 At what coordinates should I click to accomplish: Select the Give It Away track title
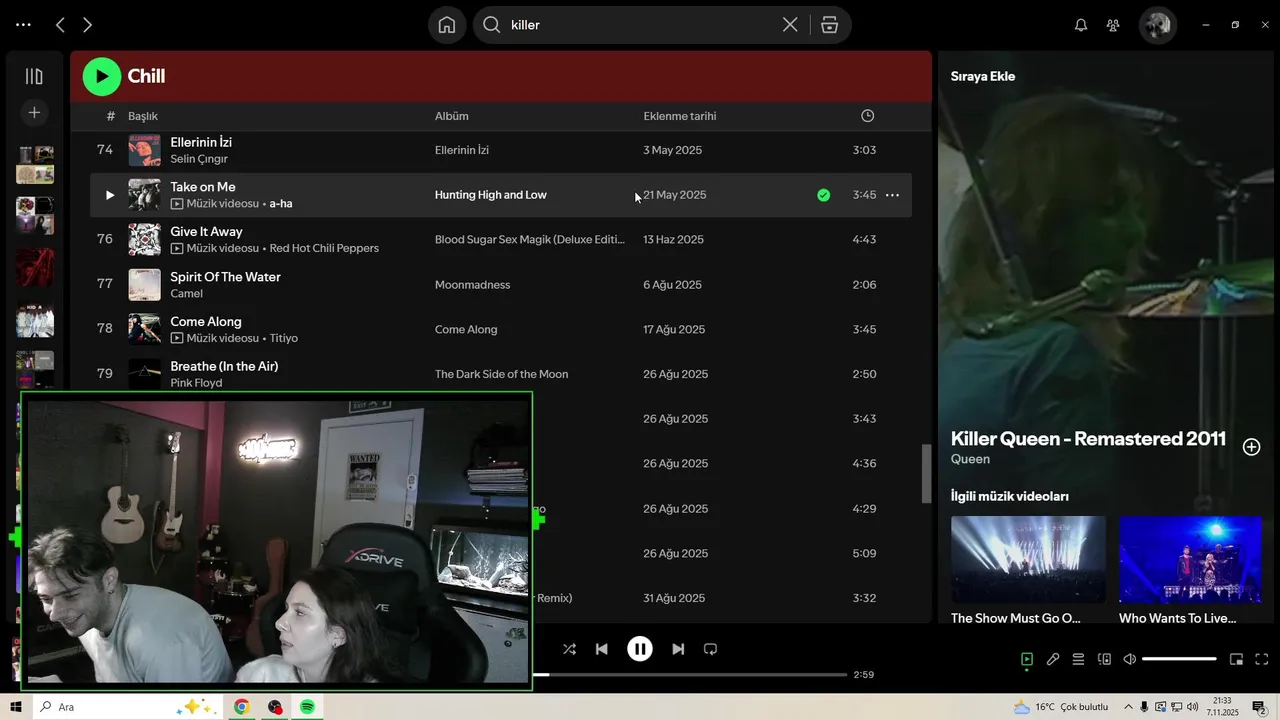click(x=207, y=232)
